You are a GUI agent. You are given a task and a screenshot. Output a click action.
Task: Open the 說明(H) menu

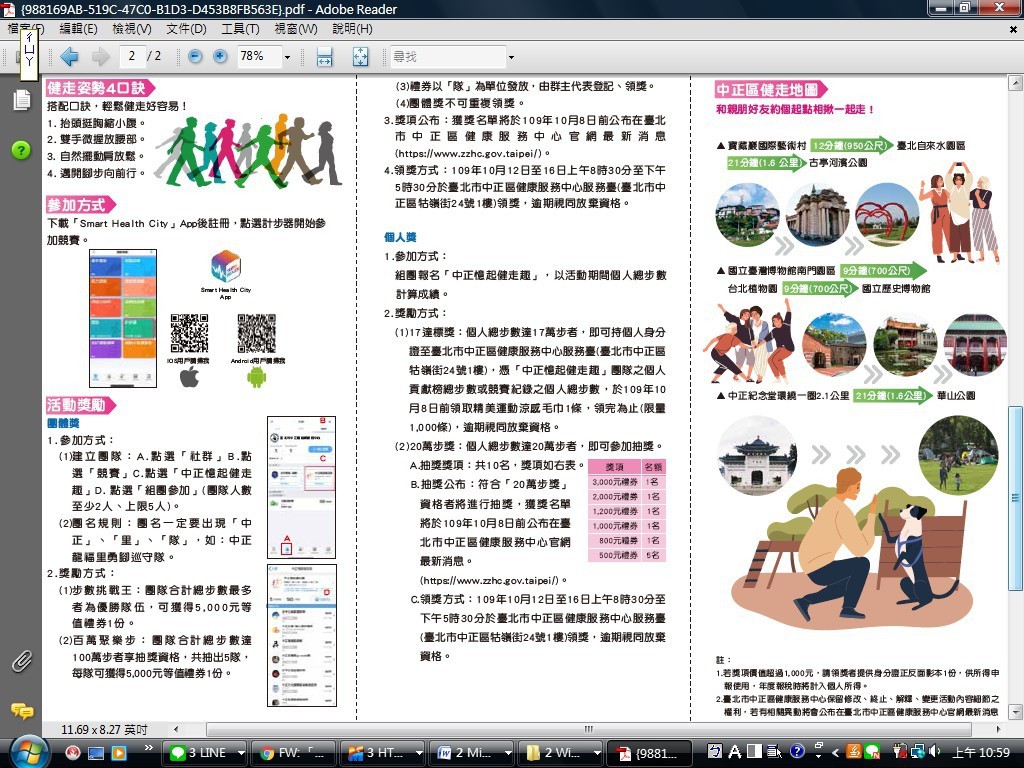(x=353, y=29)
